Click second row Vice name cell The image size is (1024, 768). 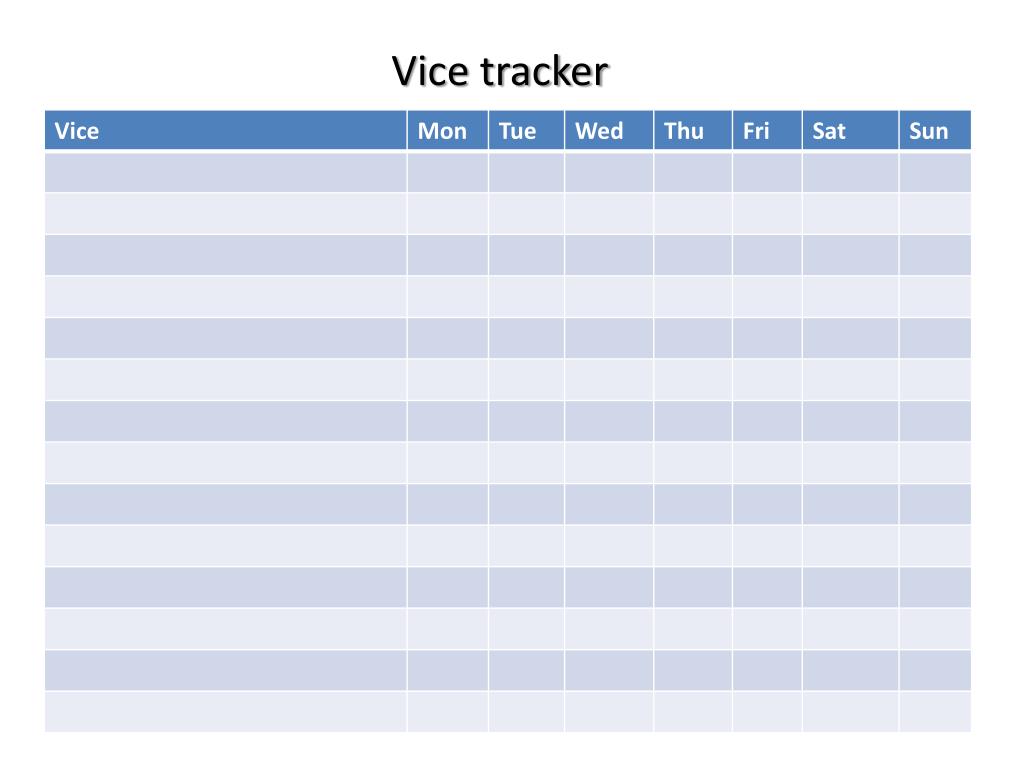pos(225,214)
